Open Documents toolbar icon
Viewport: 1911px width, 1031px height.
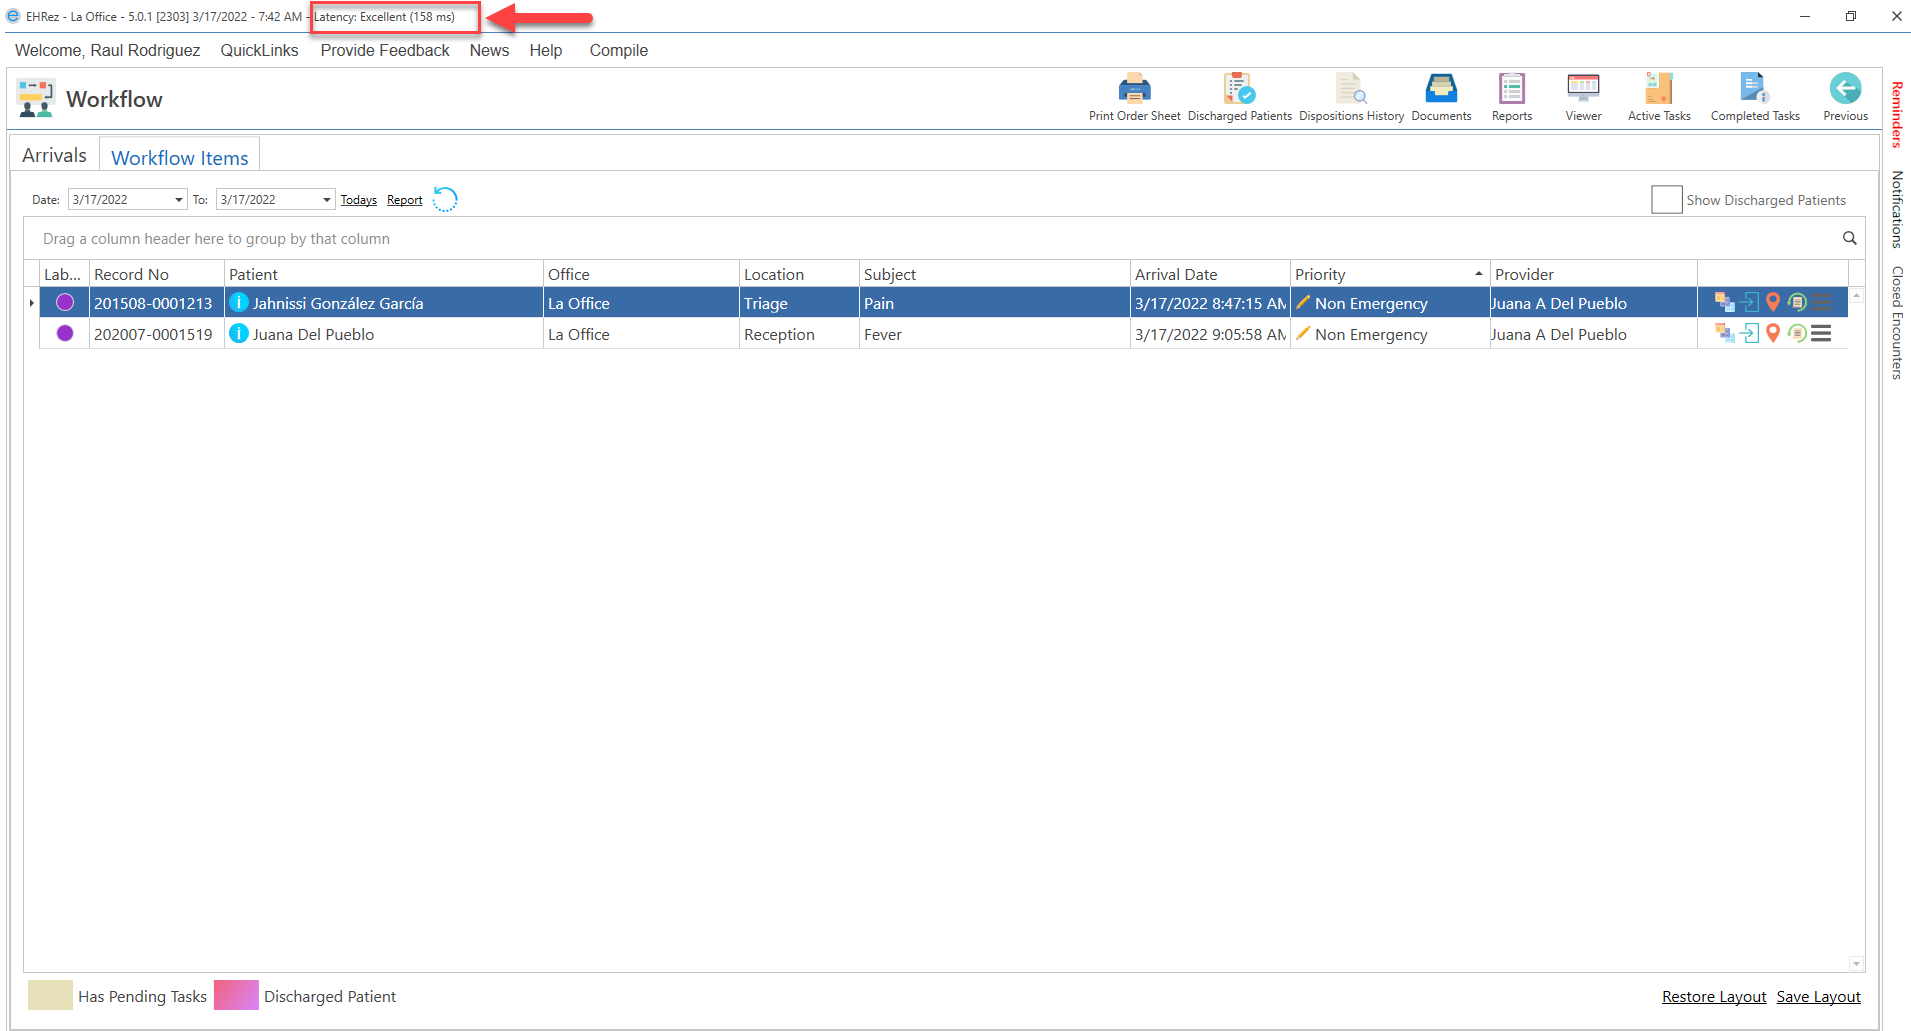1441,89
